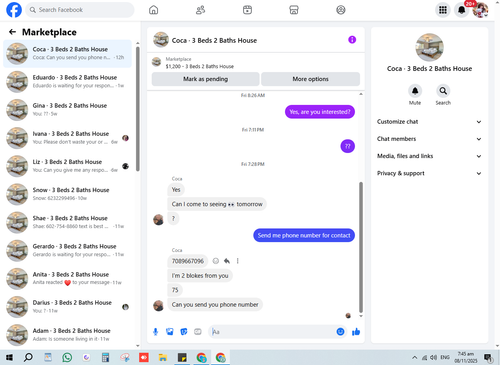
Task: Click the large listing photo in info panel
Action: pos(429,47)
